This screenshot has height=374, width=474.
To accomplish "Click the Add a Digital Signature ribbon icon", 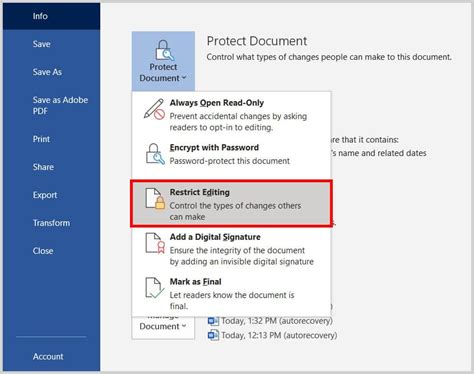I will point(155,243).
